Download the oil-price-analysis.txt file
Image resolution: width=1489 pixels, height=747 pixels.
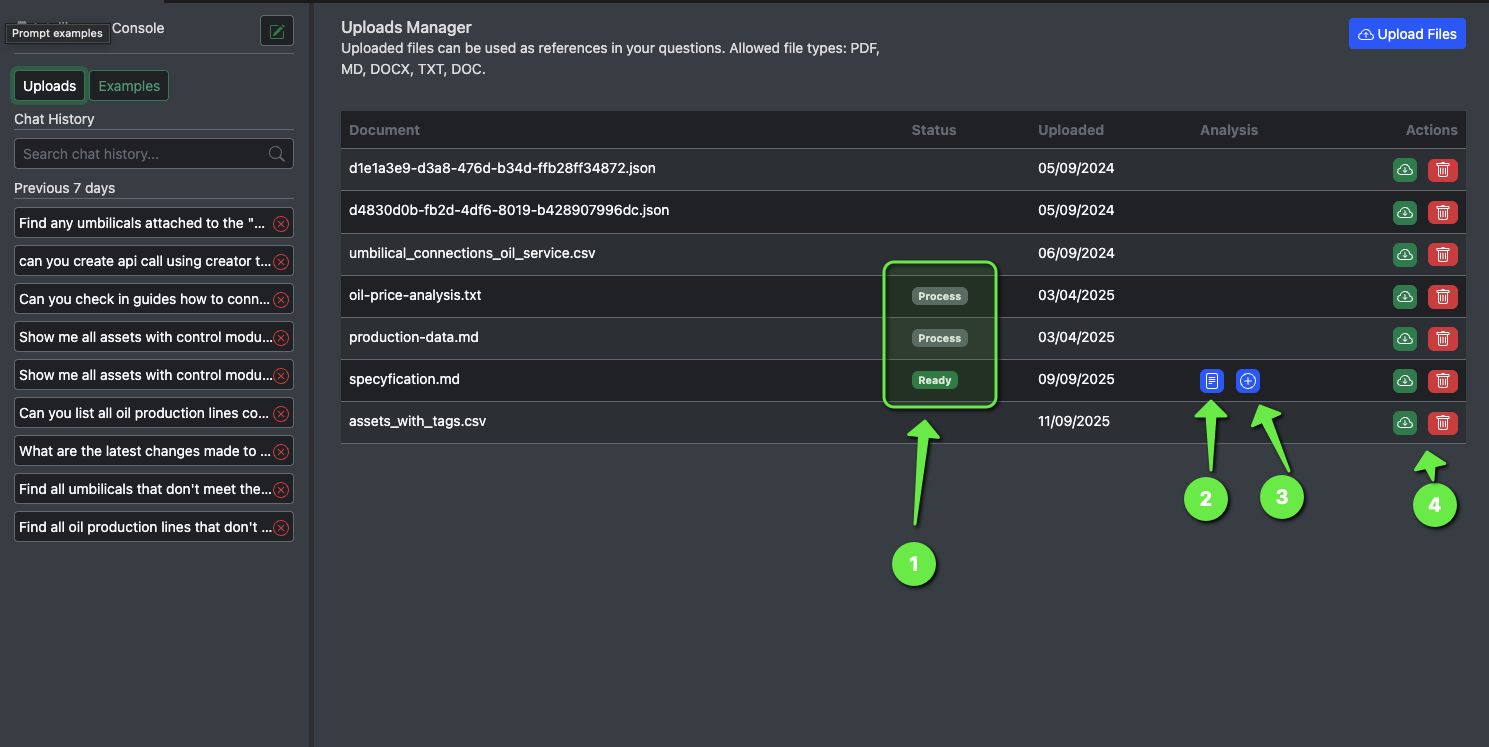coord(1405,296)
